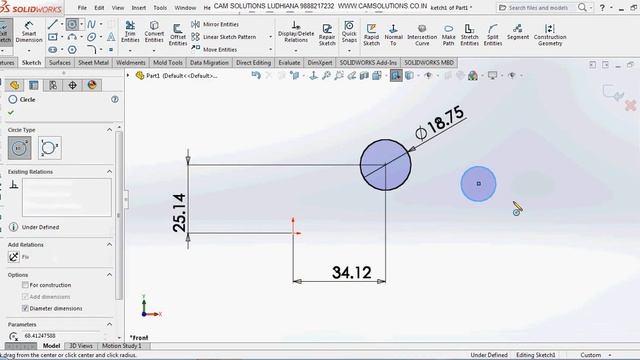Select the Segment tool
This screenshot has width=640, height=360.
(x=518, y=31)
